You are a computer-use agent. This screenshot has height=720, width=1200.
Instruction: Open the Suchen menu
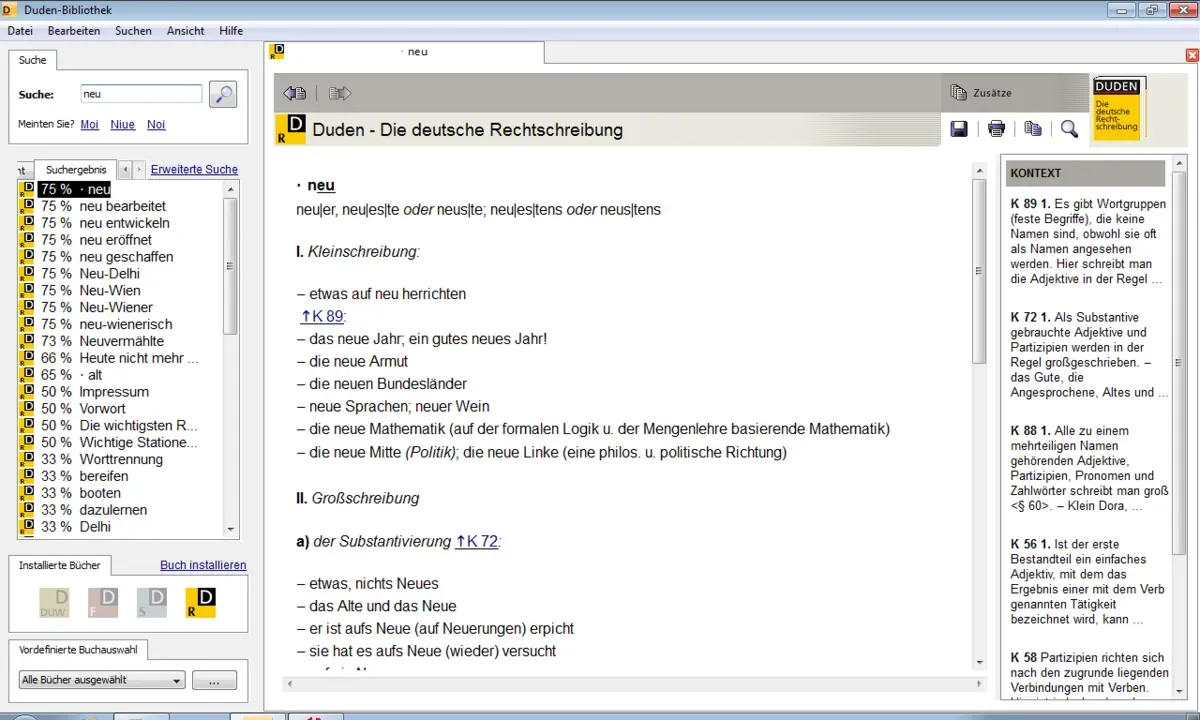click(133, 31)
